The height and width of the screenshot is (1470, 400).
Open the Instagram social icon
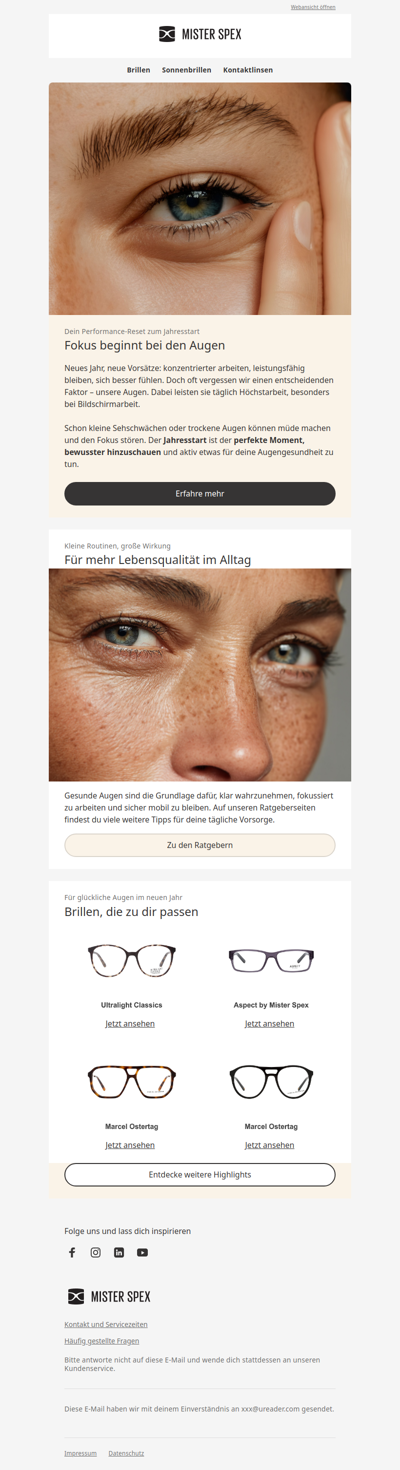click(96, 1252)
